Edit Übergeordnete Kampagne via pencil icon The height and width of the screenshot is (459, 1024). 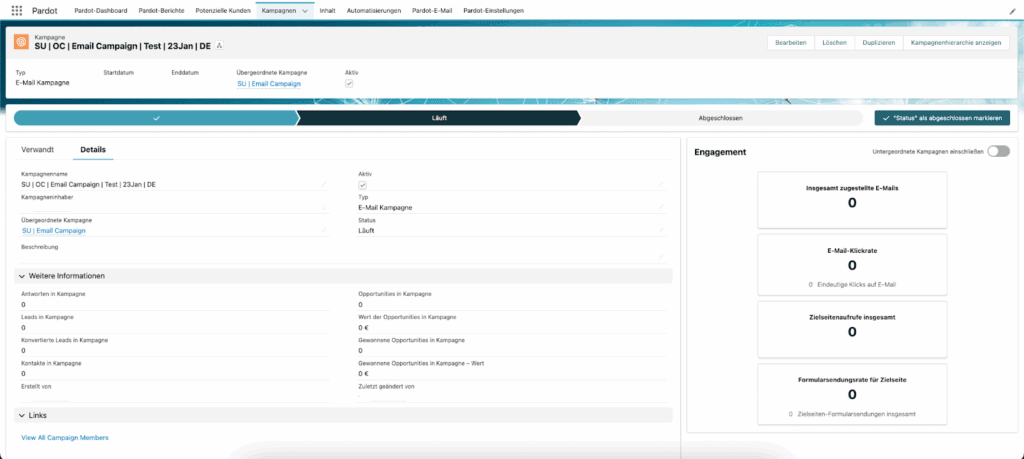click(323, 230)
